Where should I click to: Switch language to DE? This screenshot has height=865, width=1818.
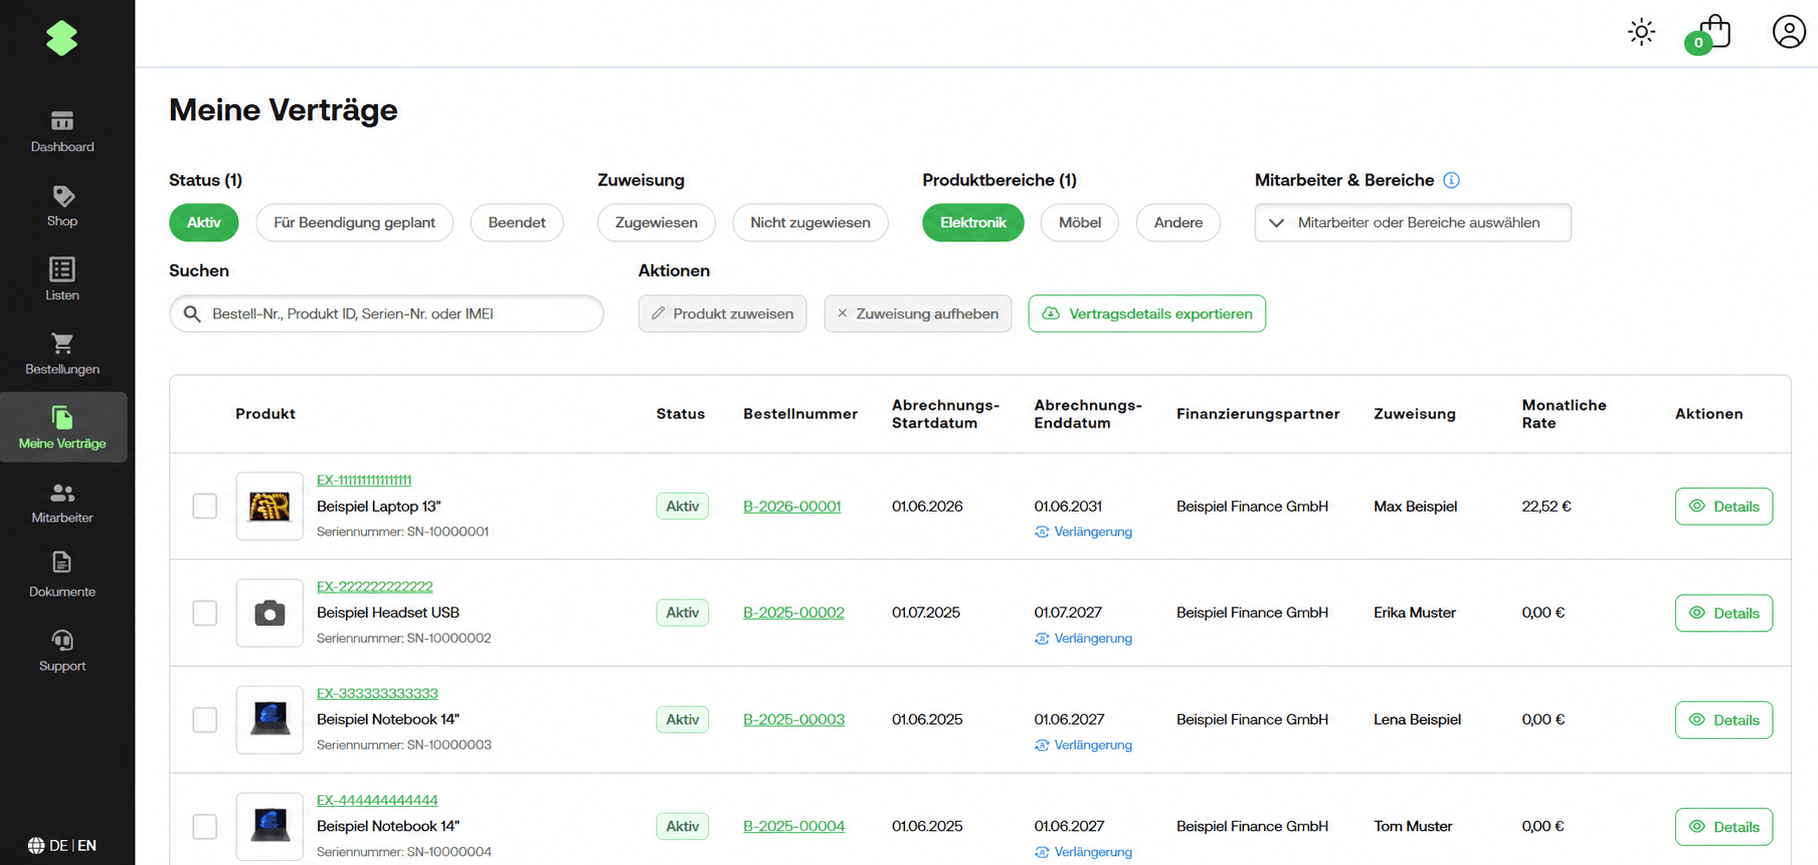(58, 845)
